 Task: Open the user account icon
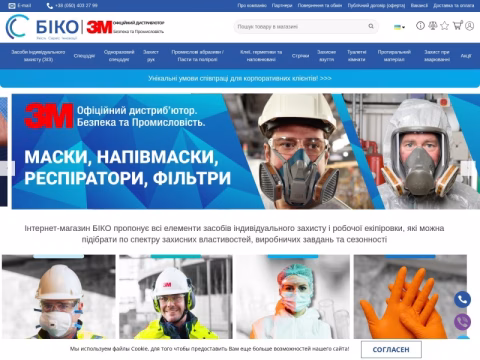(x=470, y=26)
